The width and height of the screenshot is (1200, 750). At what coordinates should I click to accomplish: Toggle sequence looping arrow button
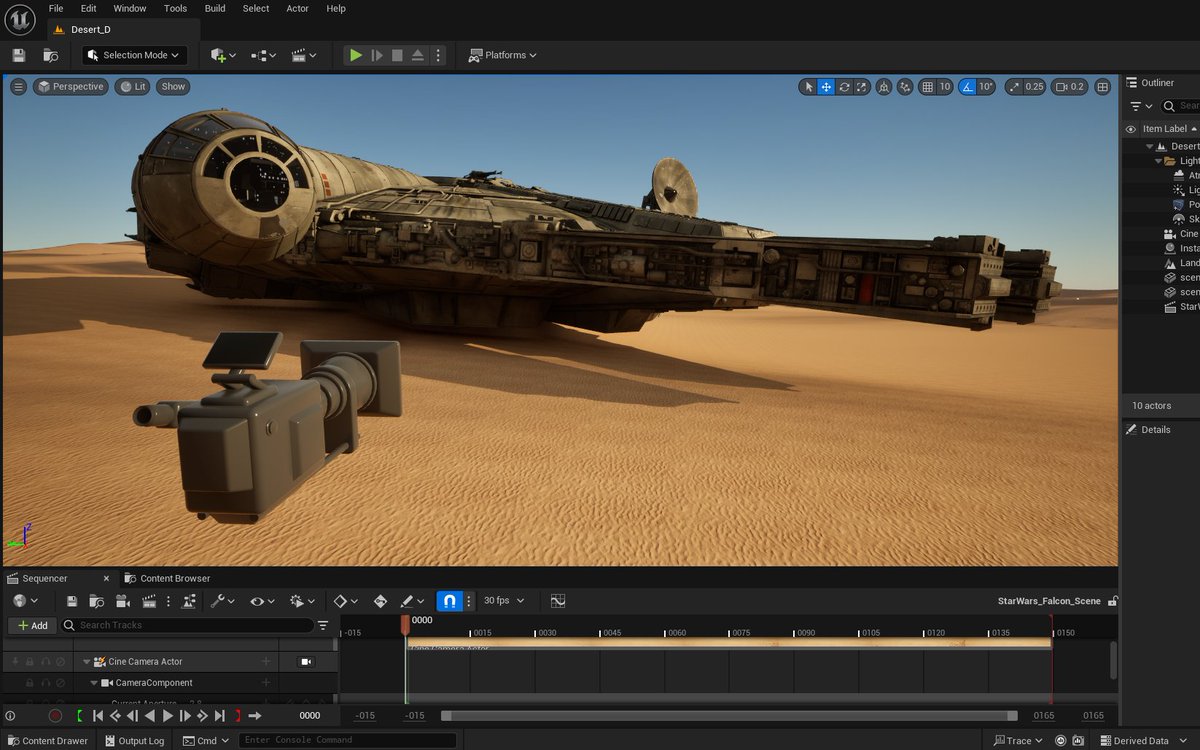pyautogui.click(x=255, y=716)
